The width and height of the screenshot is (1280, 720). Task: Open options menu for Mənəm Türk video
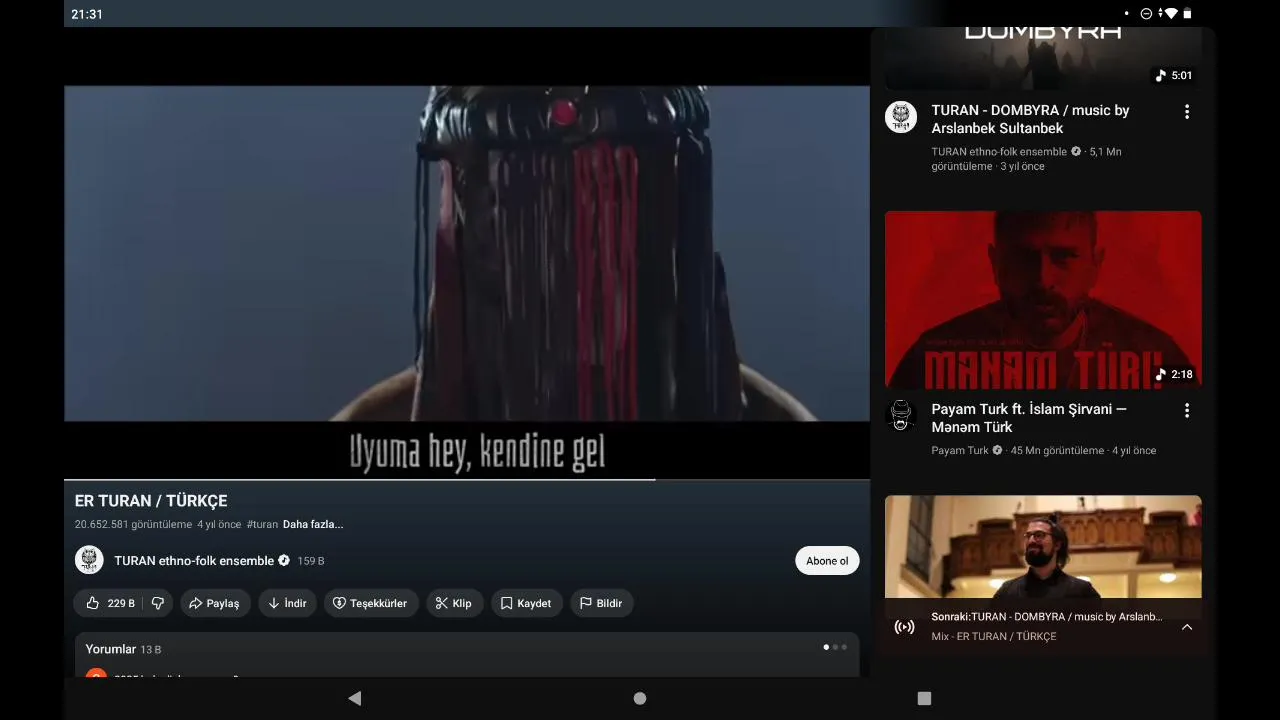pyautogui.click(x=1187, y=411)
